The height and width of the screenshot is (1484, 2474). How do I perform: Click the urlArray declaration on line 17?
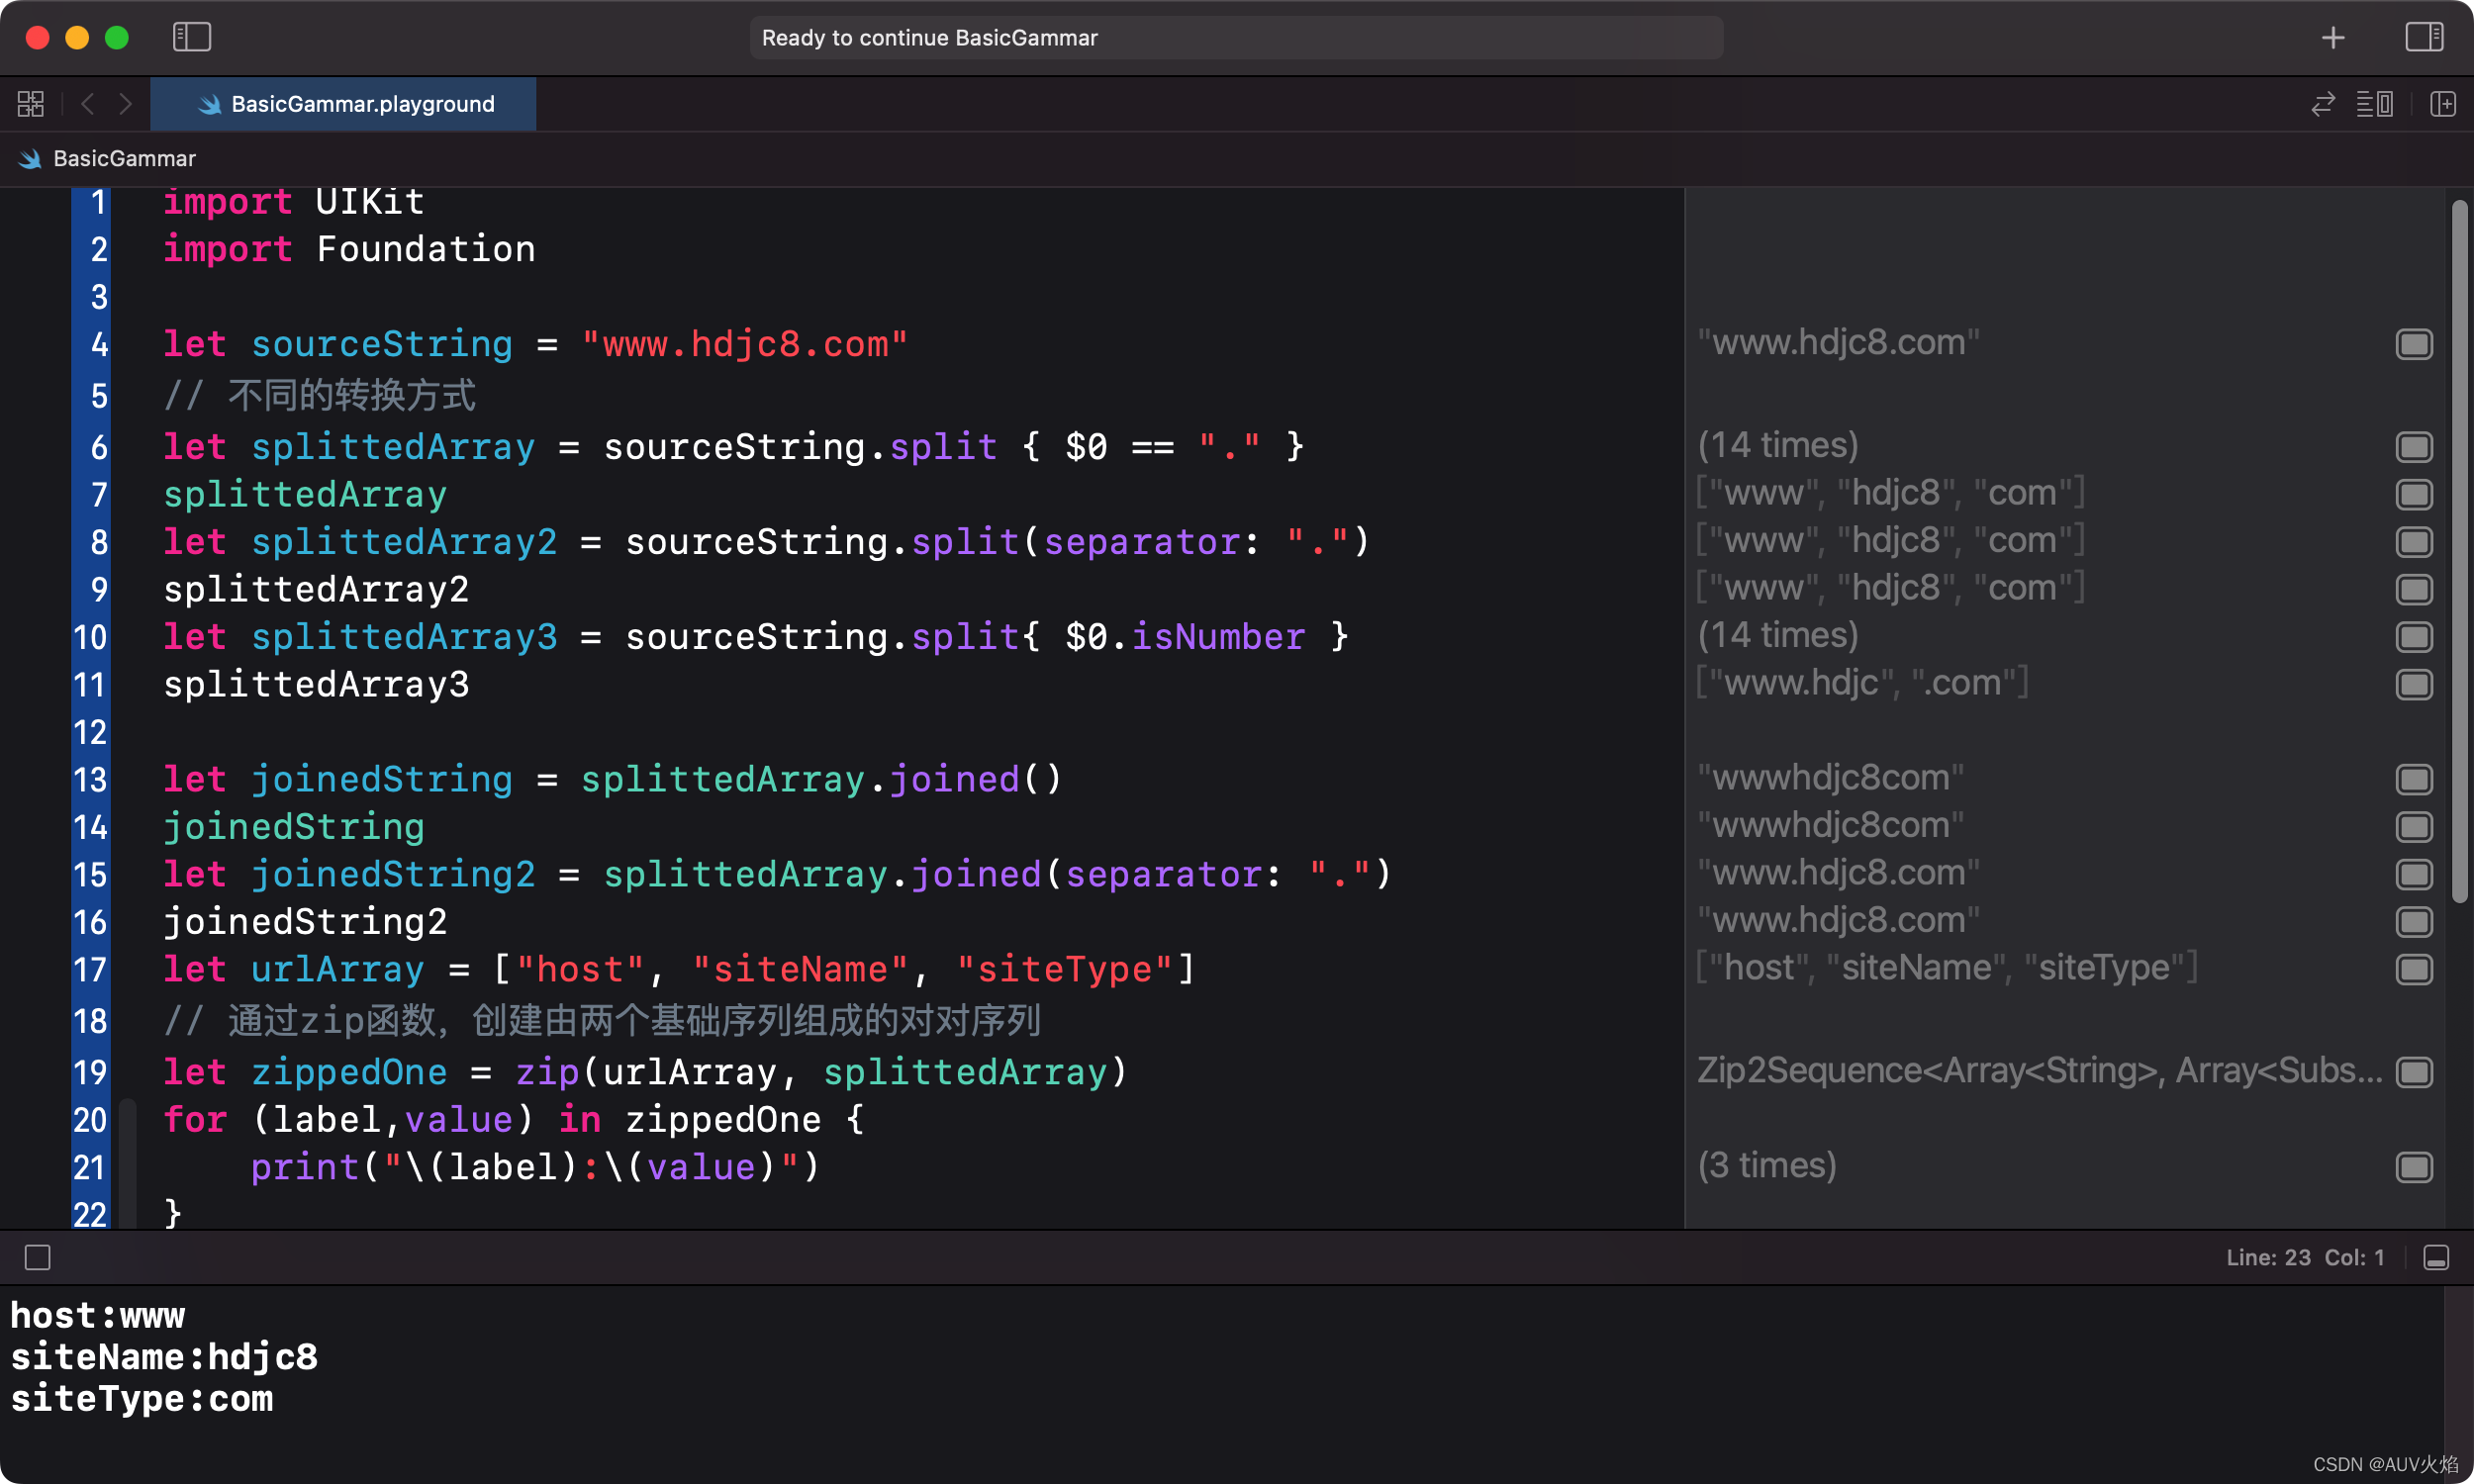[338, 969]
